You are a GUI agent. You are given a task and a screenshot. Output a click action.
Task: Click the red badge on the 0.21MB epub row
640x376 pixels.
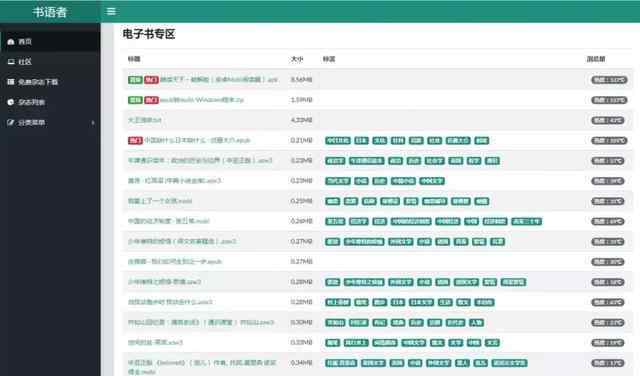point(135,140)
